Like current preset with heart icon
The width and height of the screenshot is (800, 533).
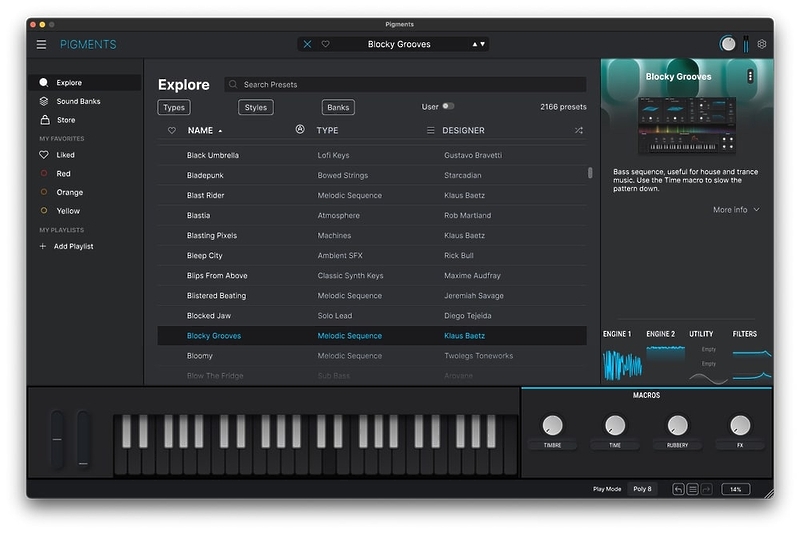point(326,44)
